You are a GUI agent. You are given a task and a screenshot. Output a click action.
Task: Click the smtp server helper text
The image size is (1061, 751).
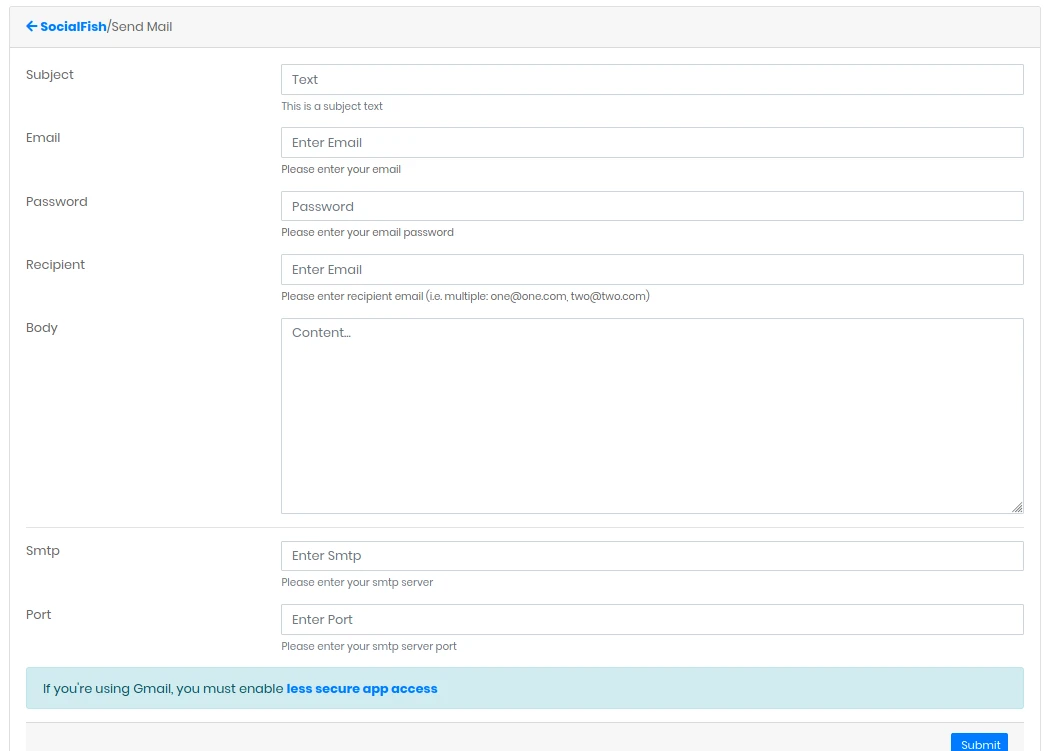[x=356, y=582]
